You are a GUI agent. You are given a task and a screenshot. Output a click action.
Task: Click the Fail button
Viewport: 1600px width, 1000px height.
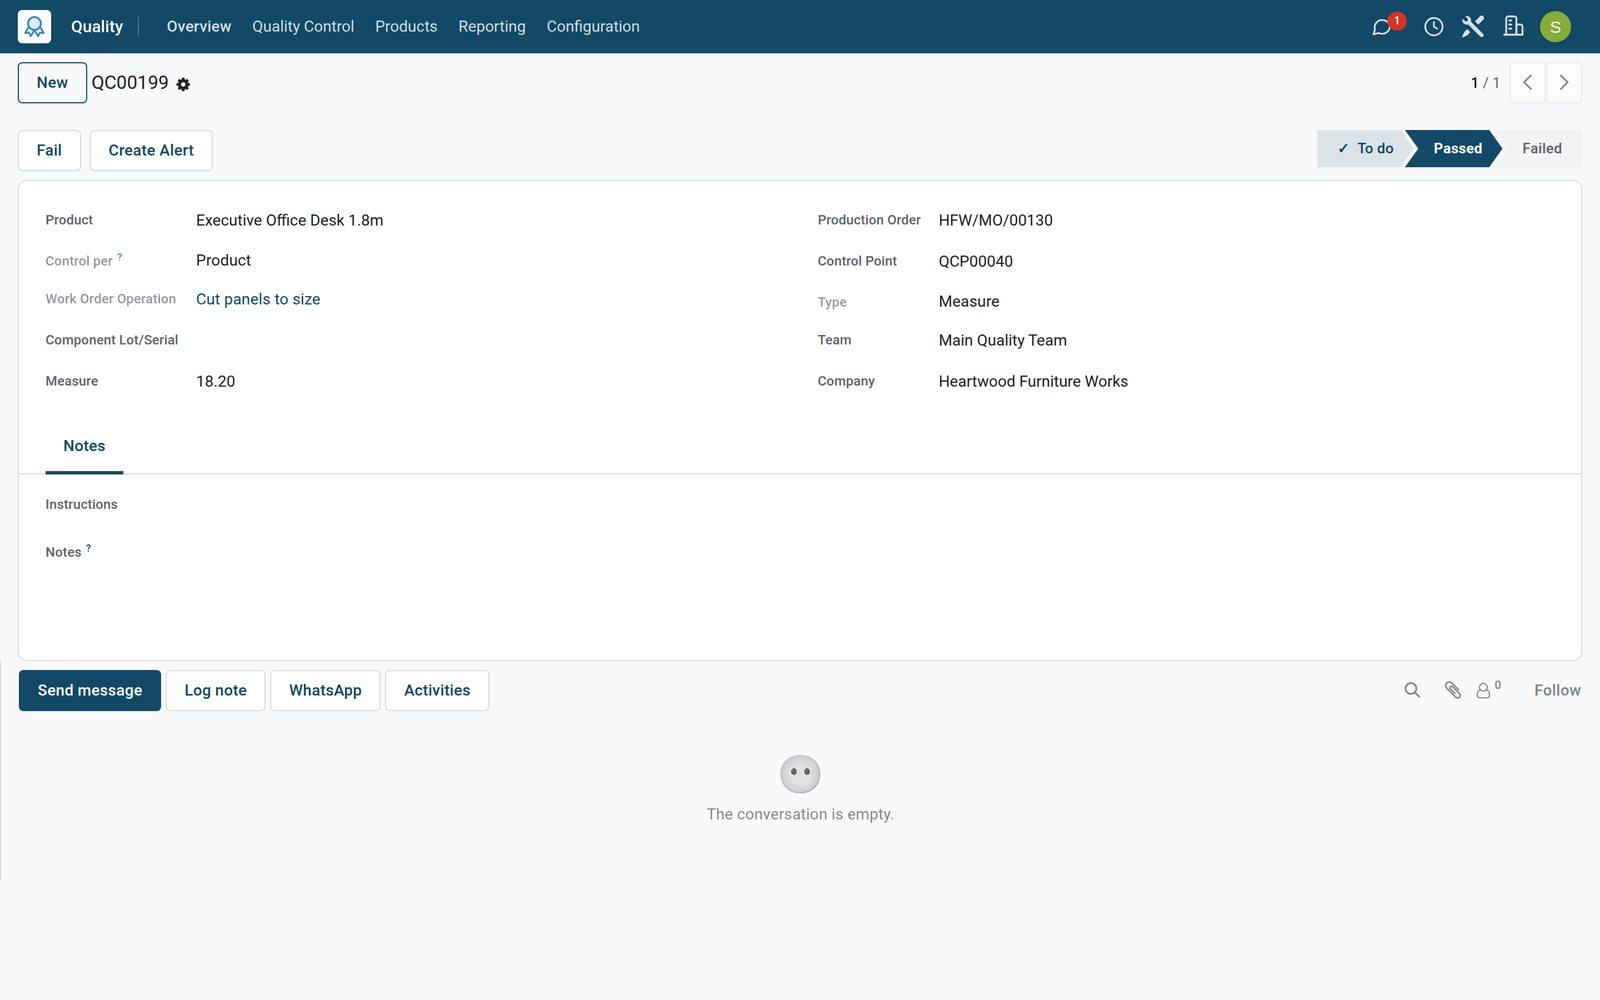click(49, 150)
